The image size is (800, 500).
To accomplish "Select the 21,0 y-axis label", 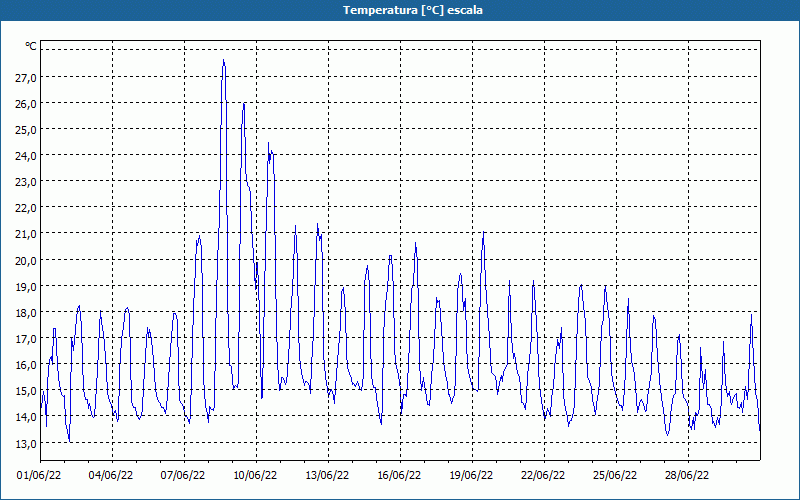I will click(x=26, y=234).
